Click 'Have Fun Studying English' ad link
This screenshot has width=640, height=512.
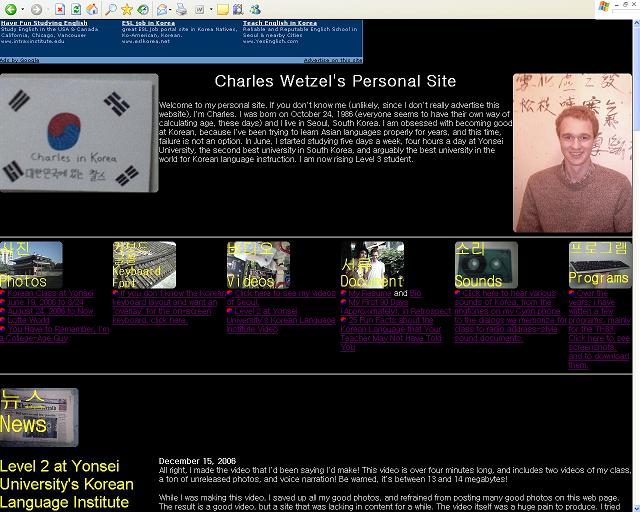coord(44,22)
